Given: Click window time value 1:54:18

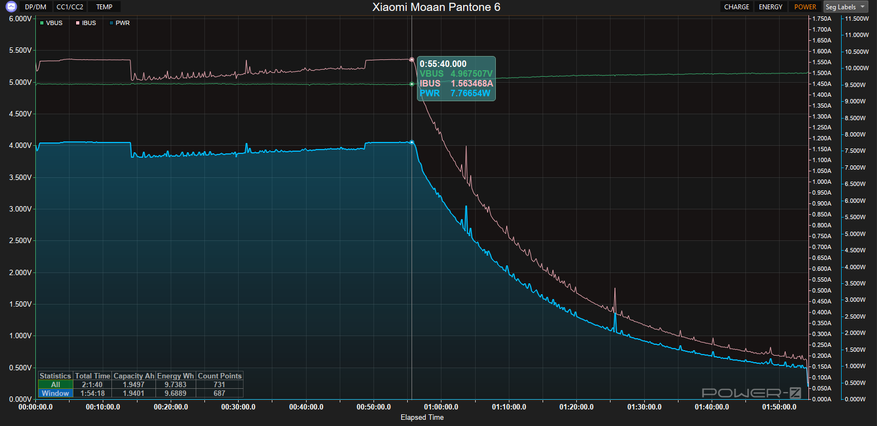Looking at the screenshot, I should point(92,393).
